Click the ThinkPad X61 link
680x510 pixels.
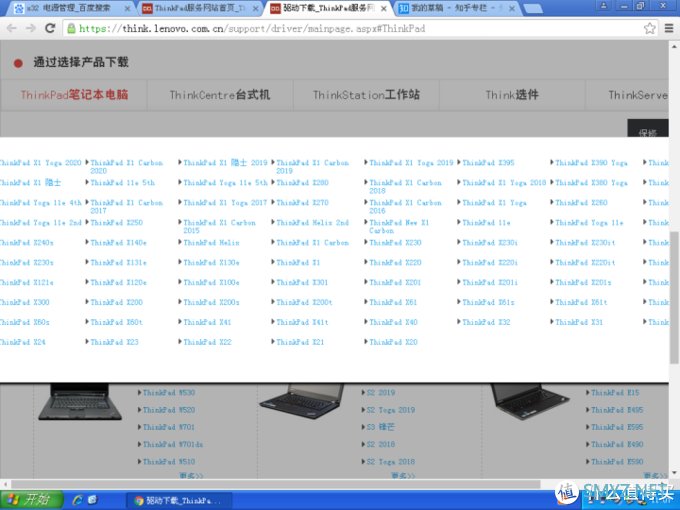click(x=393, y=302)
